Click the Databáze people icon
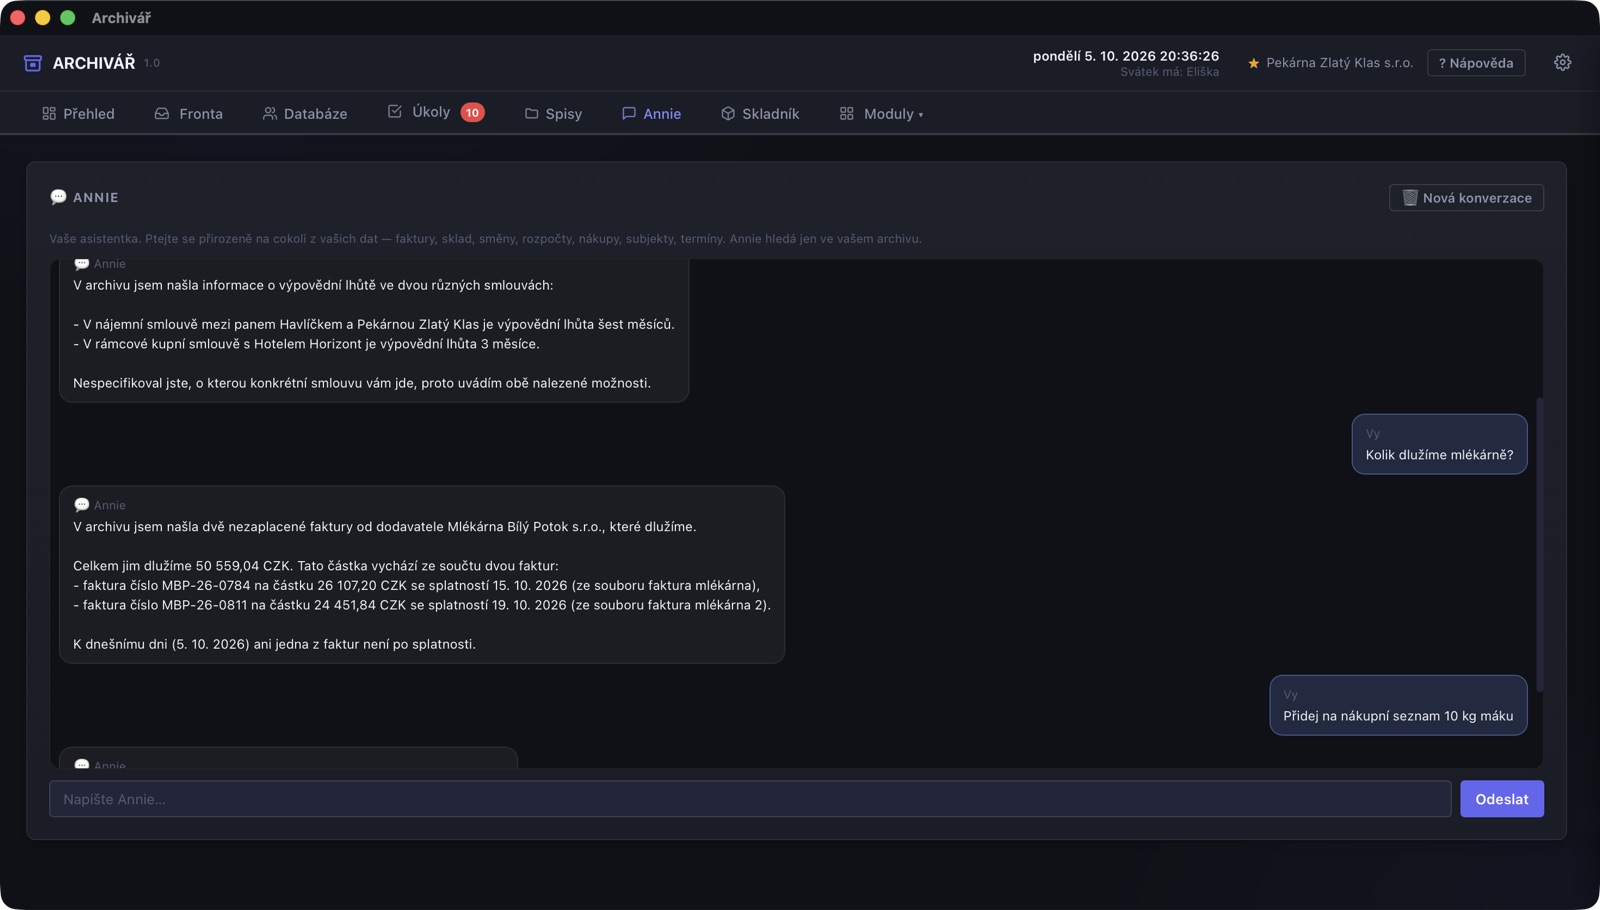 [x=270, y=114]
